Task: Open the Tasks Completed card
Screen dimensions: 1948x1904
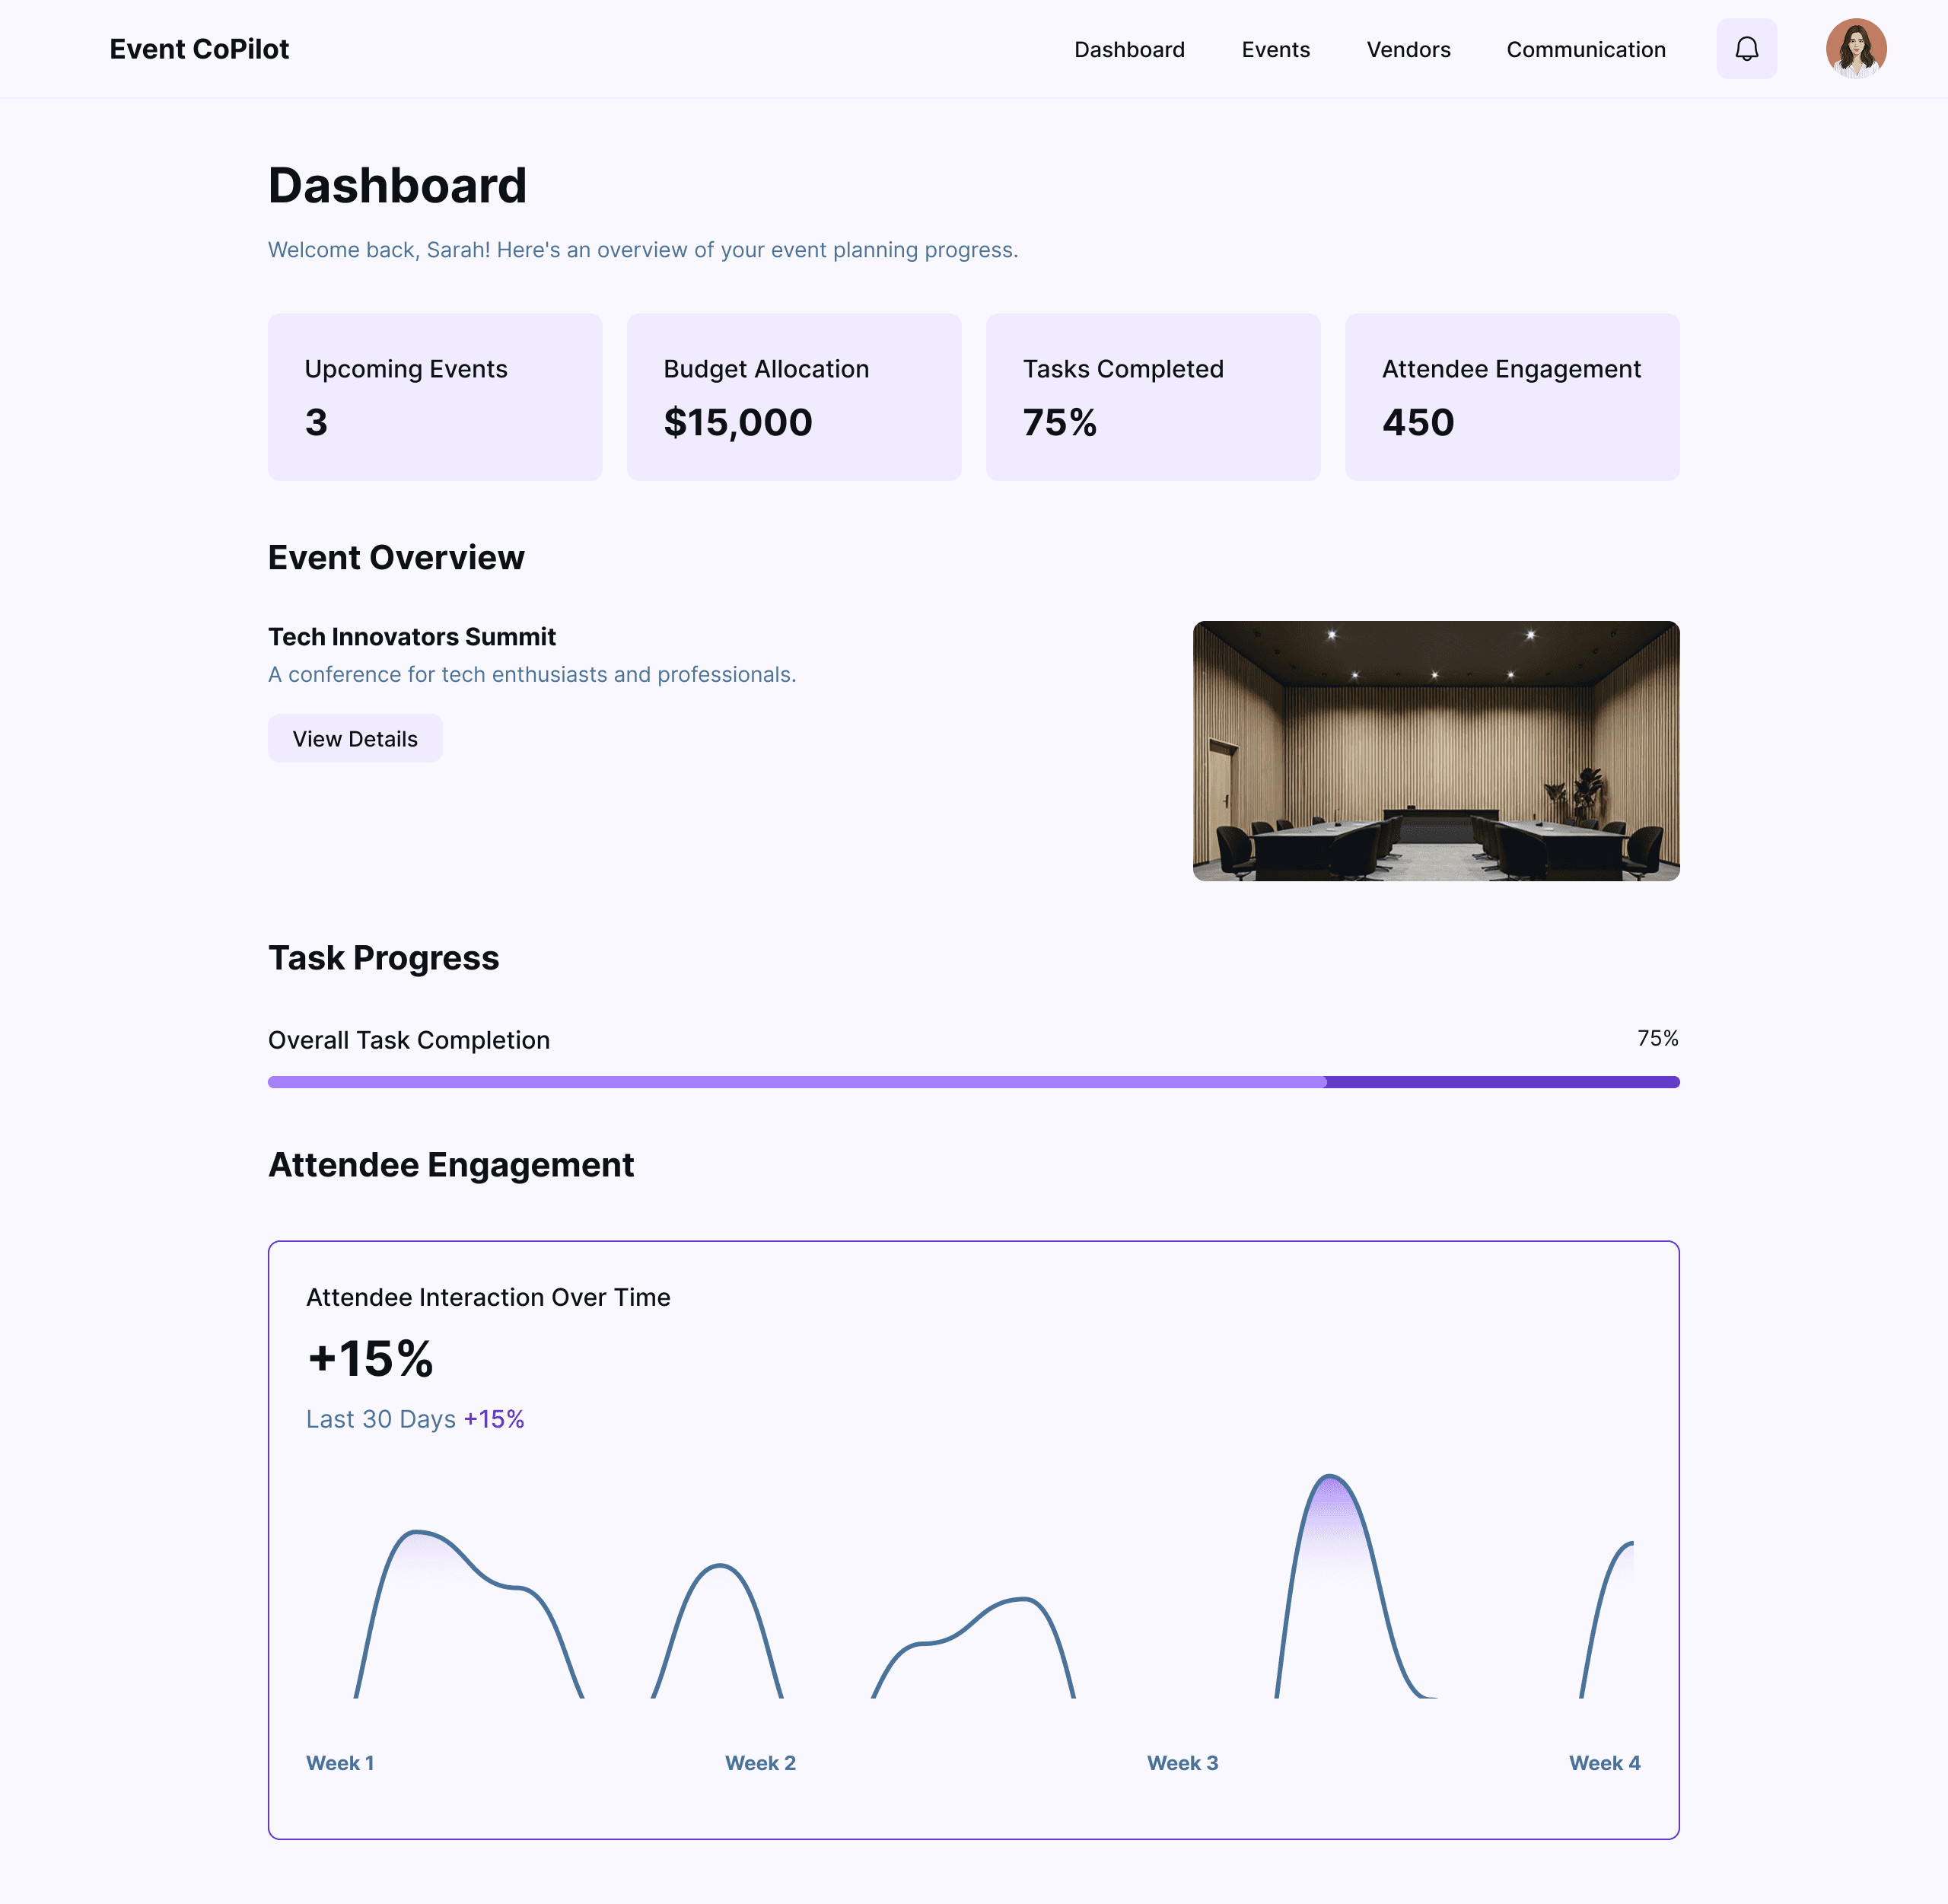Action: point(1153,397)
